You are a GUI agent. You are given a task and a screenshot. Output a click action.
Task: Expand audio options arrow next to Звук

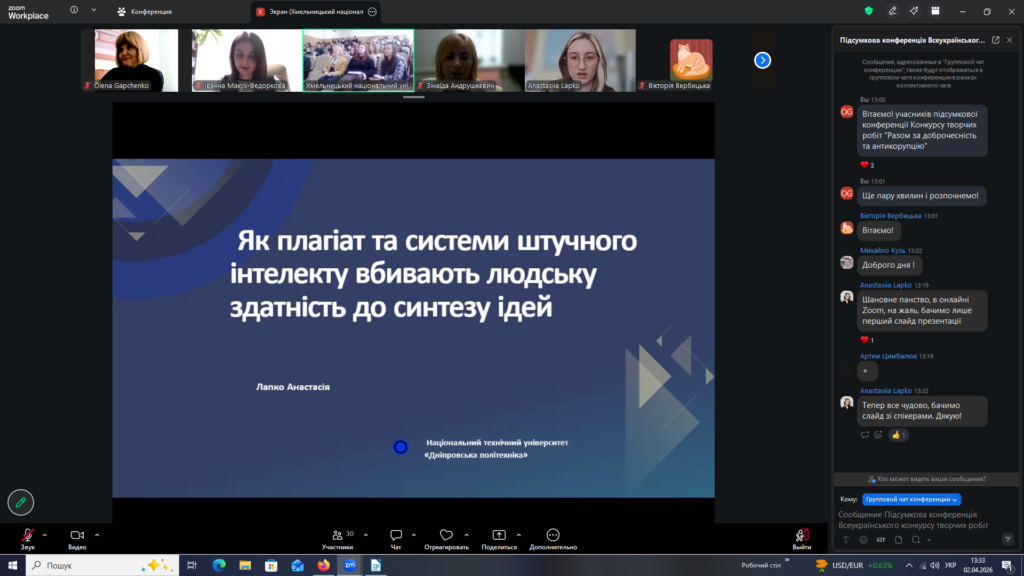click(47, 534)
